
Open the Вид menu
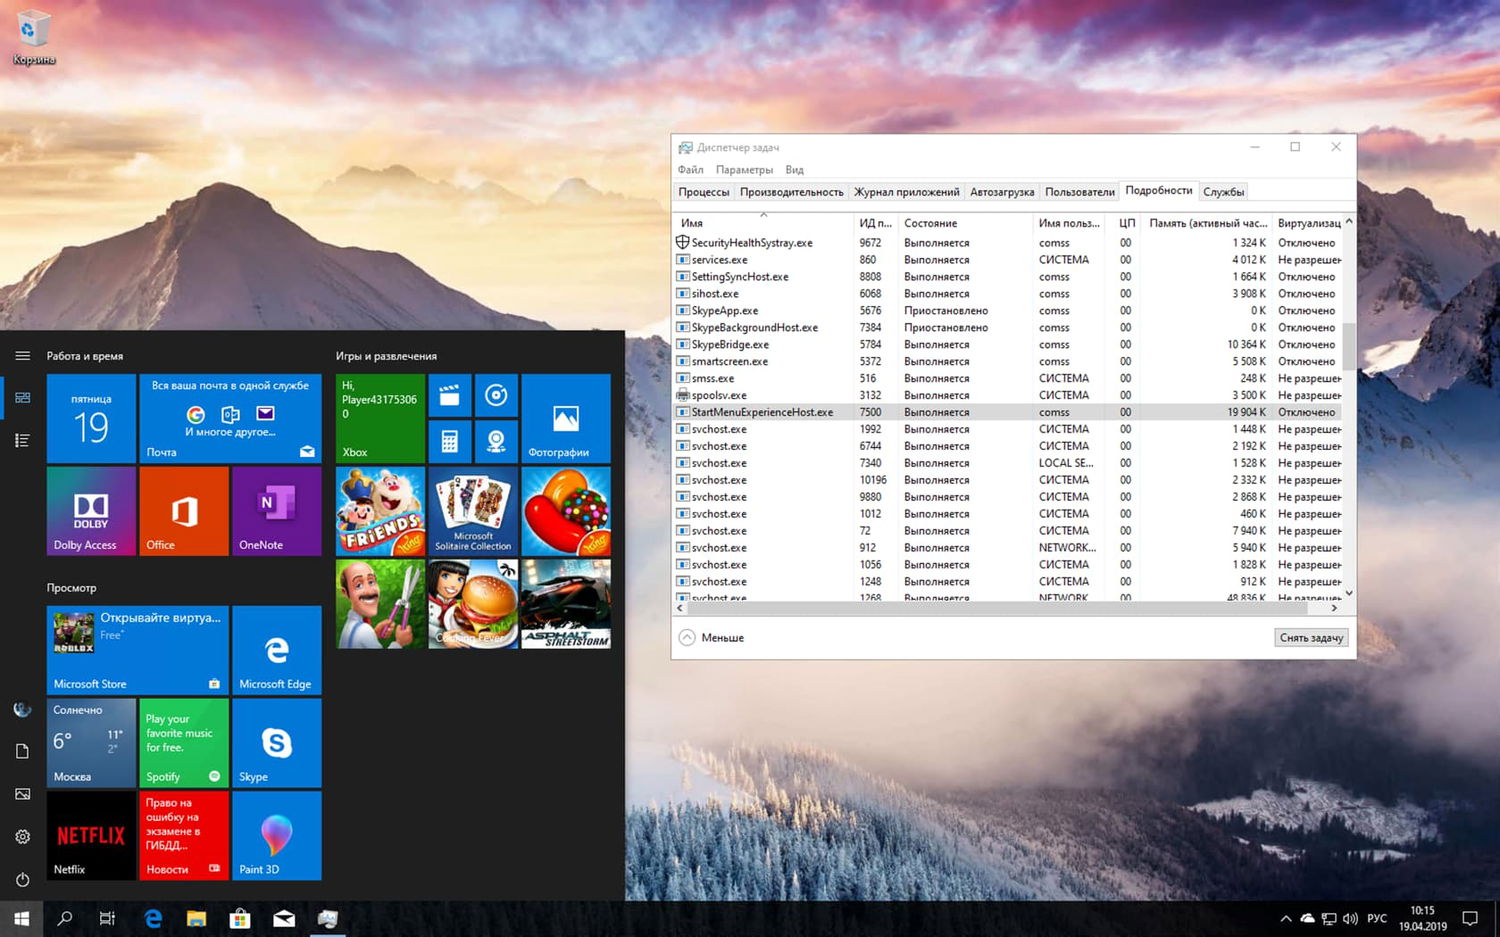794,170
